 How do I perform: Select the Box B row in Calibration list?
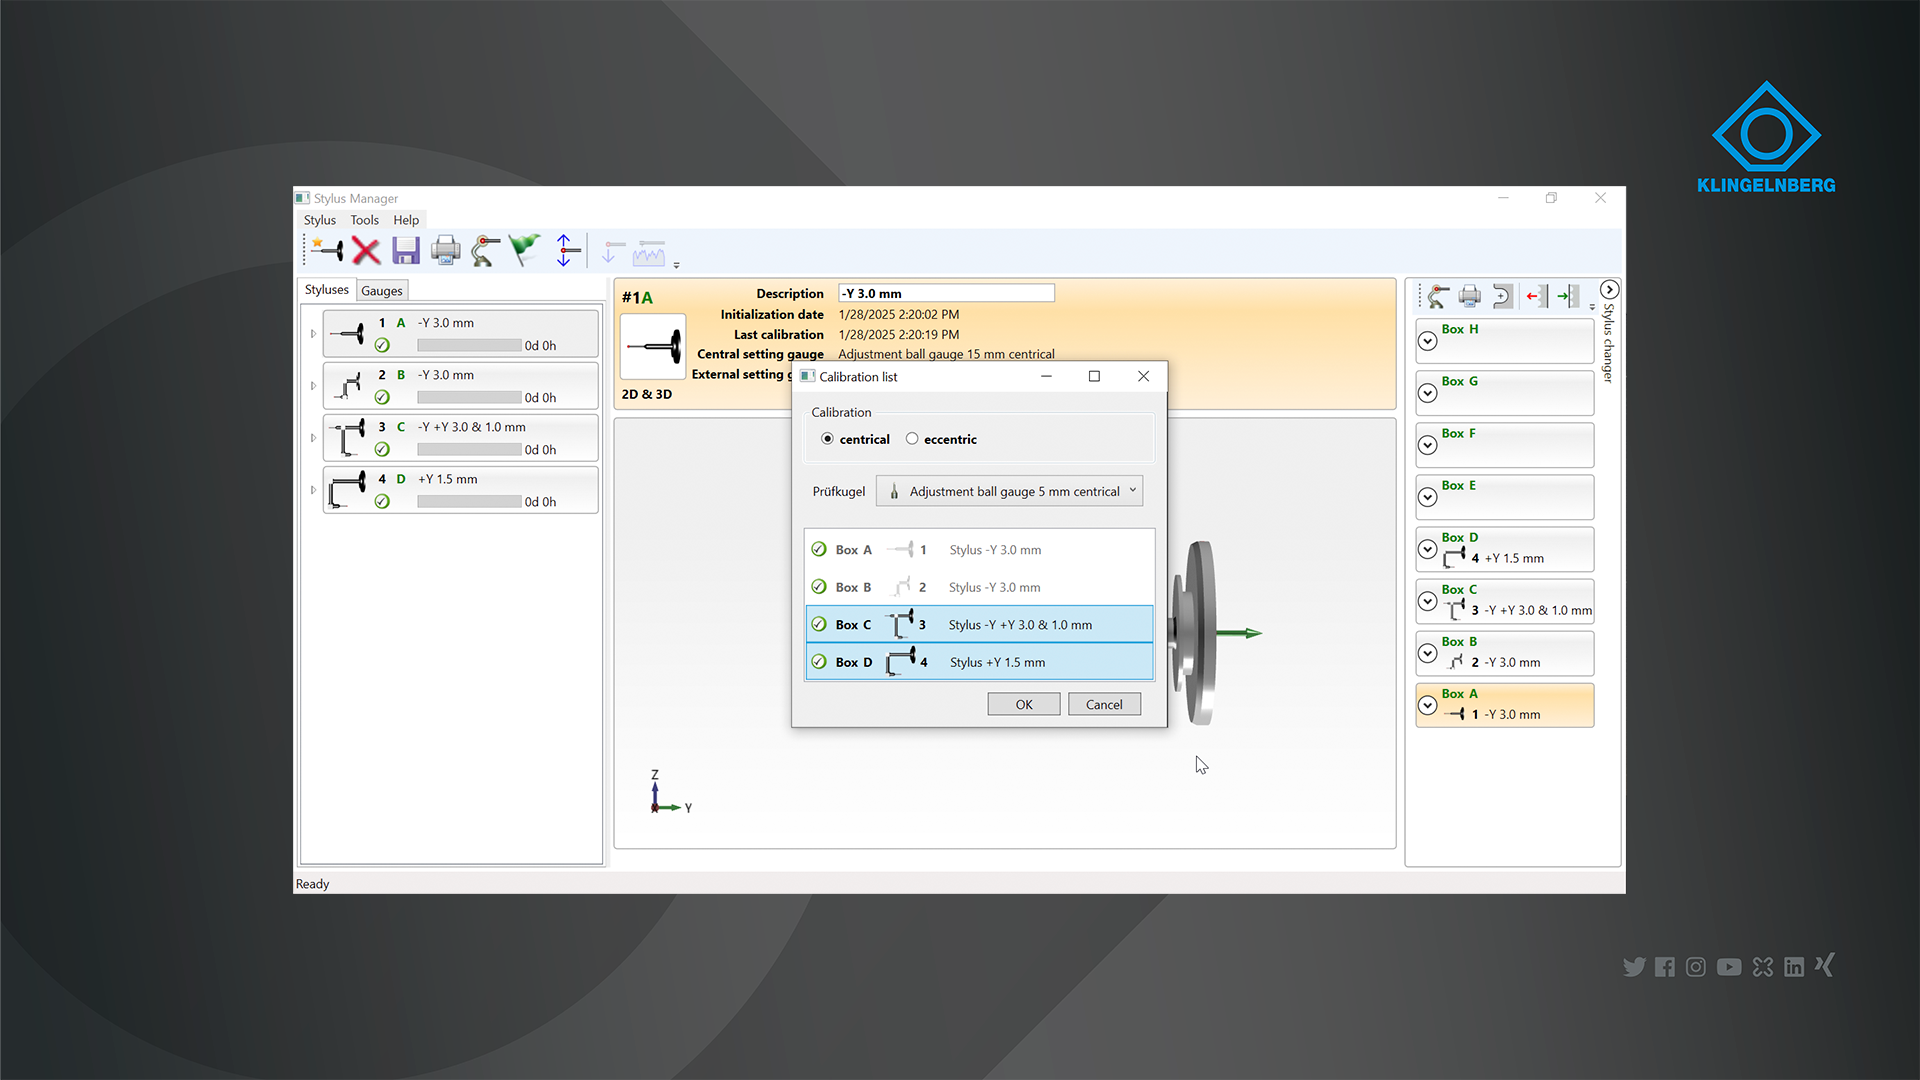(x=979, y=587)
